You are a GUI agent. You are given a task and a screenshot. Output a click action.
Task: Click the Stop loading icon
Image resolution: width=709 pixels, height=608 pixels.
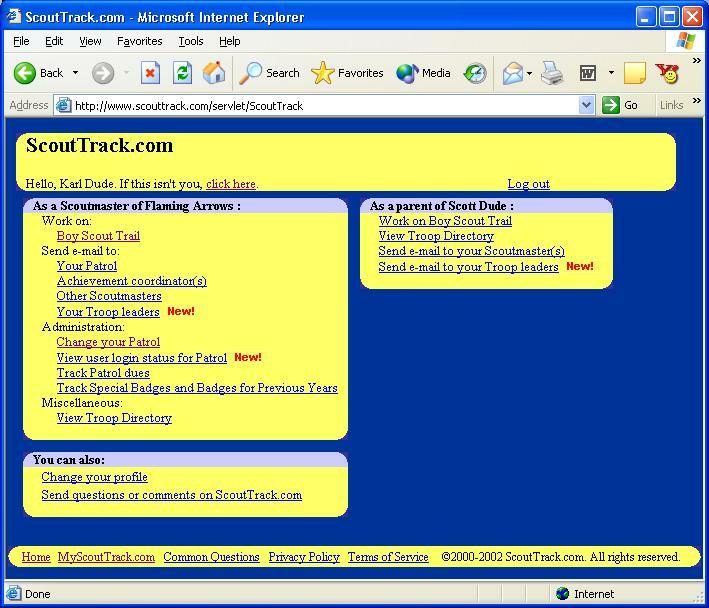pyautogui.click(x=150, y=73)
